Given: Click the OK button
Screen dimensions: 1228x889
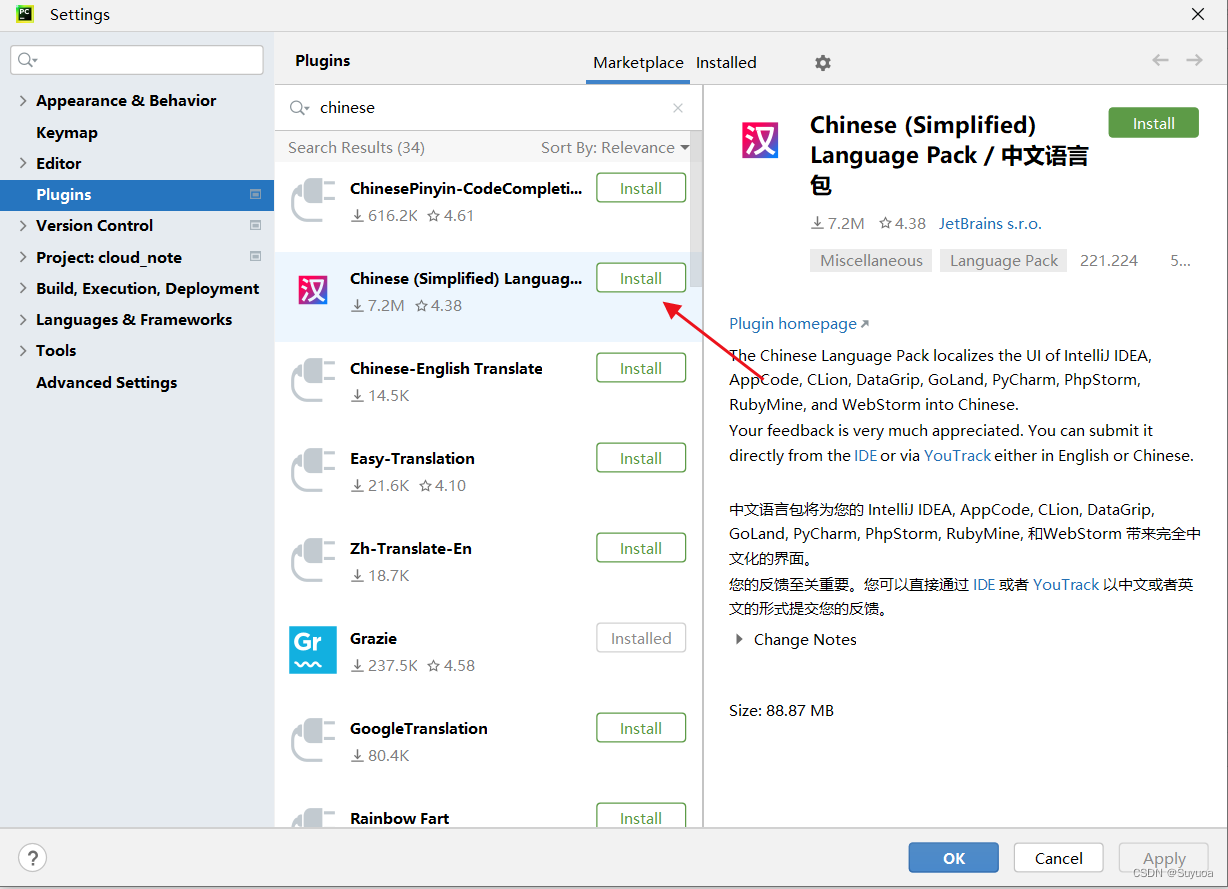Looking at the screenshot, I should coord(953,858).
